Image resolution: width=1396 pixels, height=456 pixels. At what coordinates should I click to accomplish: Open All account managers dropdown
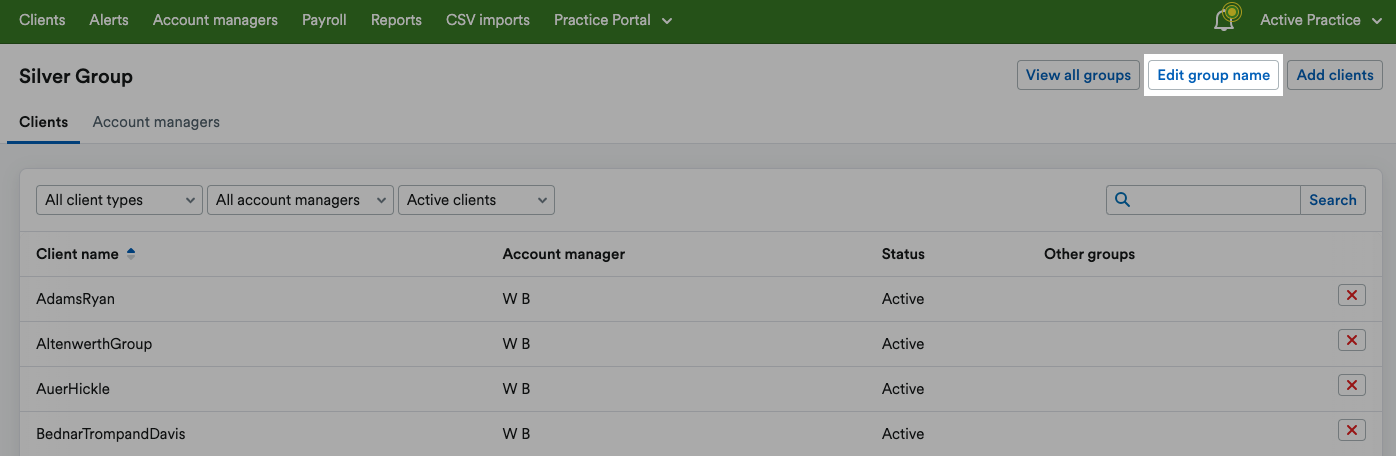tap(300, 200)
